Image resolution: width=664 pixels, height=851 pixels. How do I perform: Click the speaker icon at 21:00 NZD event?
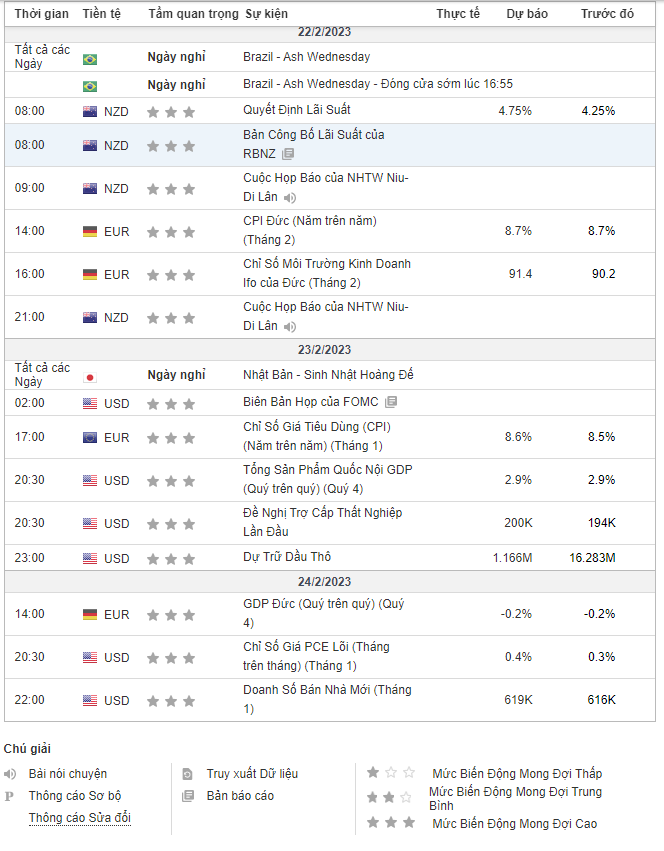[290, 326]
